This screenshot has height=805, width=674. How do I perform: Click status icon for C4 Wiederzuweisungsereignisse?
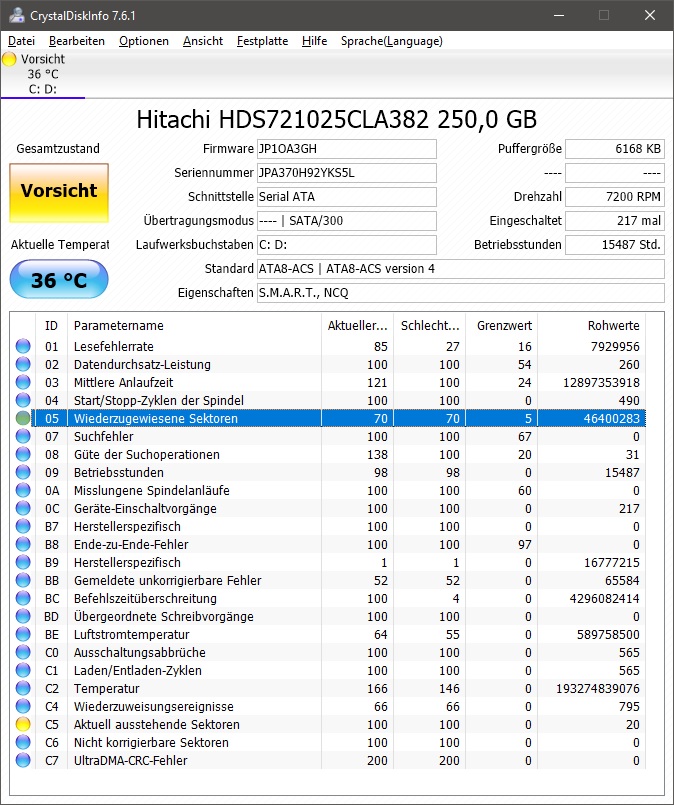(23, 706)
